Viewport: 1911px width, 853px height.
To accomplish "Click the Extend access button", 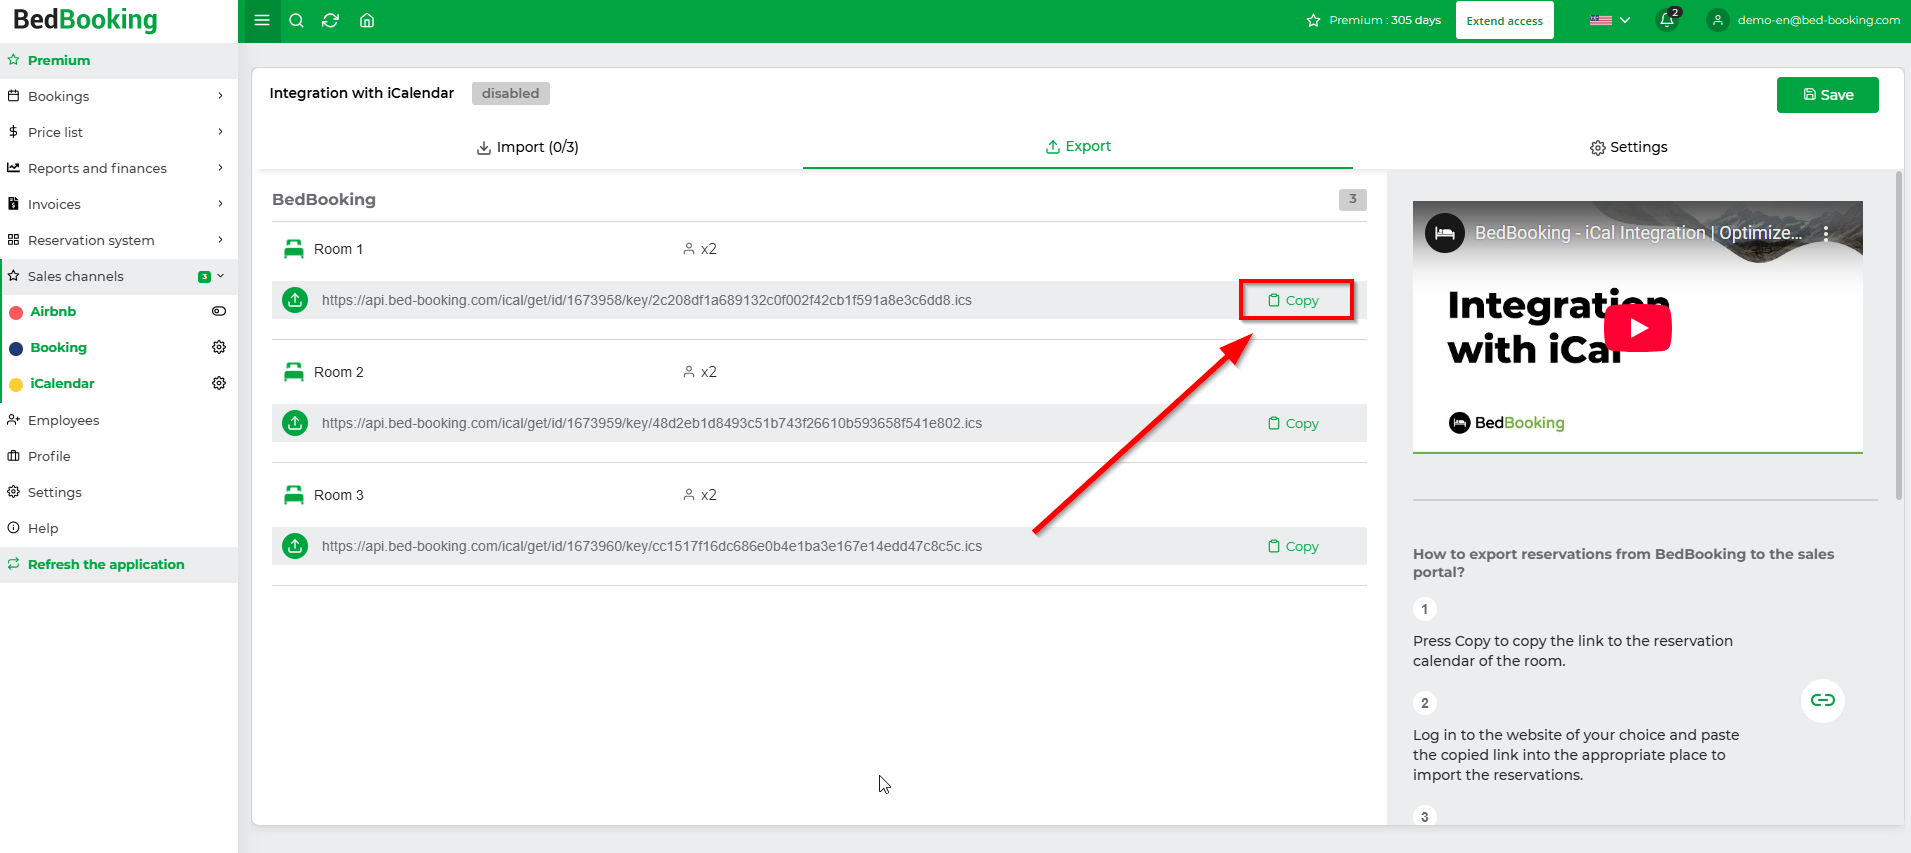I will 1504,20.
